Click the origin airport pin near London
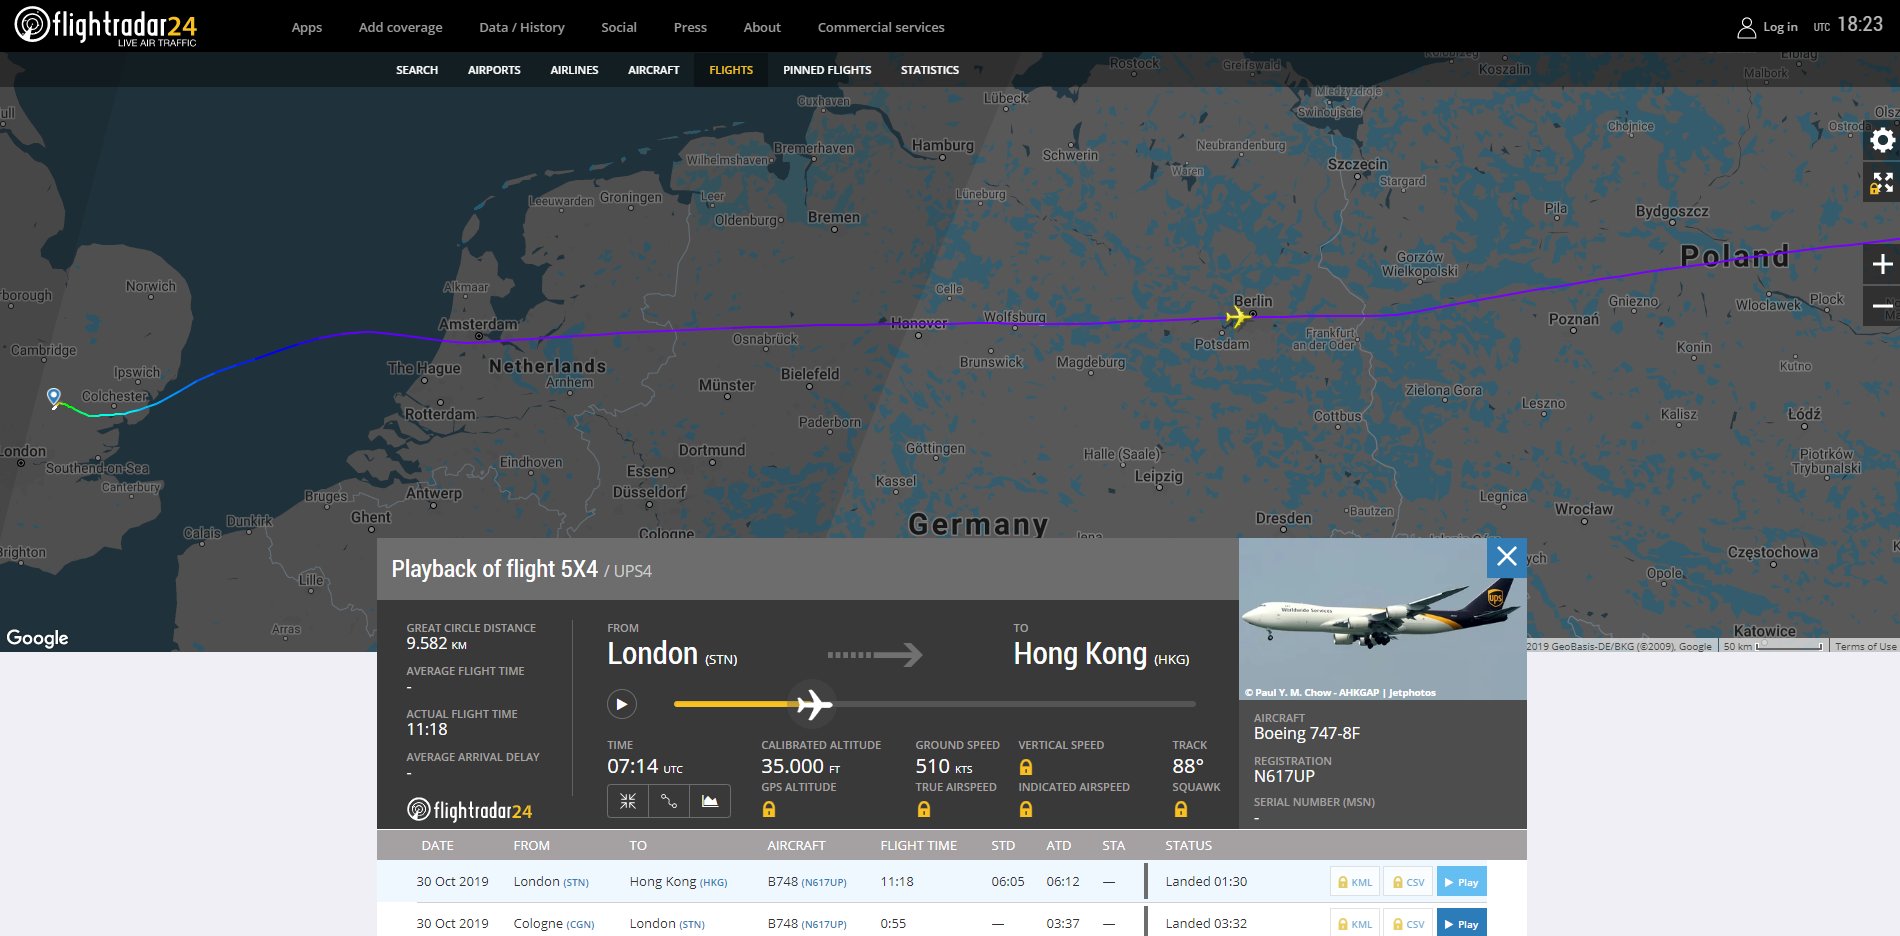 tap(54, 397)
